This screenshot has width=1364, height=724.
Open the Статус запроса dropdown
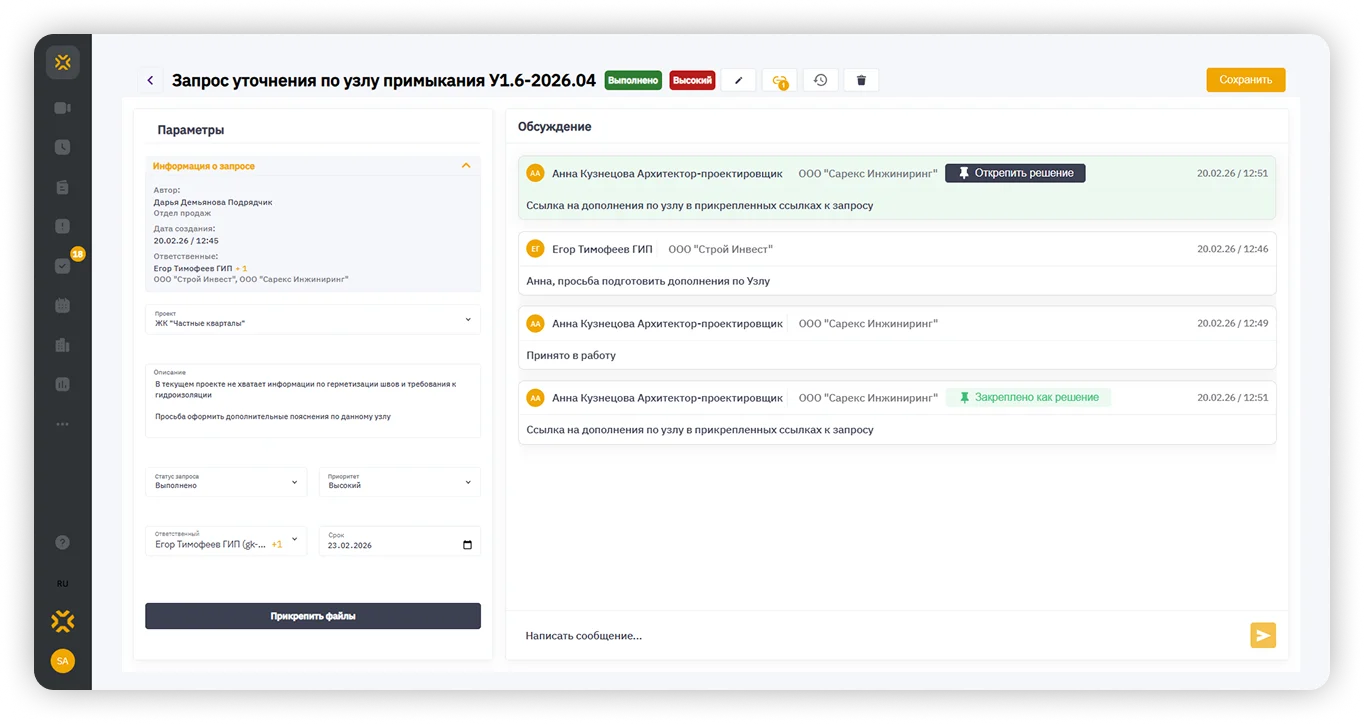coord(226,482)
